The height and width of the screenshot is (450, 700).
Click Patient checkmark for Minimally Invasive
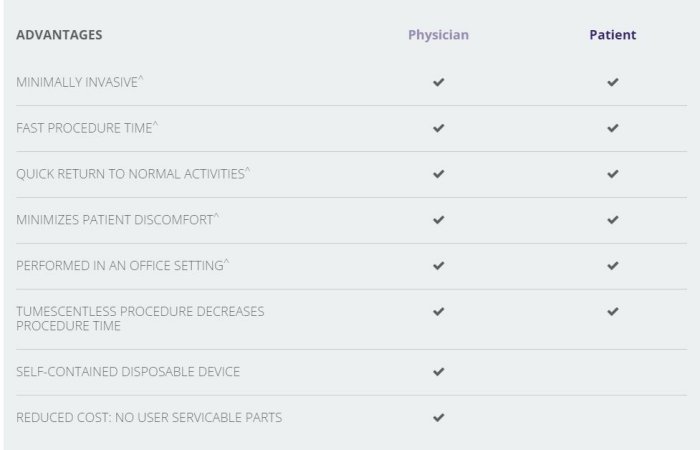613,82
